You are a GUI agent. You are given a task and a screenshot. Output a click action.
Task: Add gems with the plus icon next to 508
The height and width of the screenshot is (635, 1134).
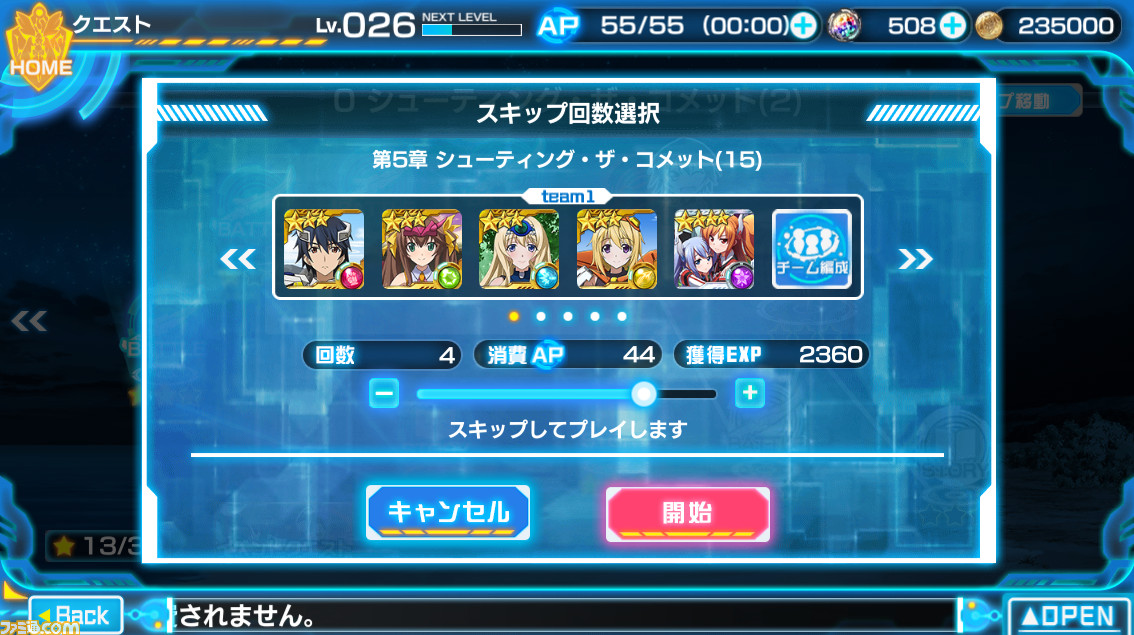(953, 26)
